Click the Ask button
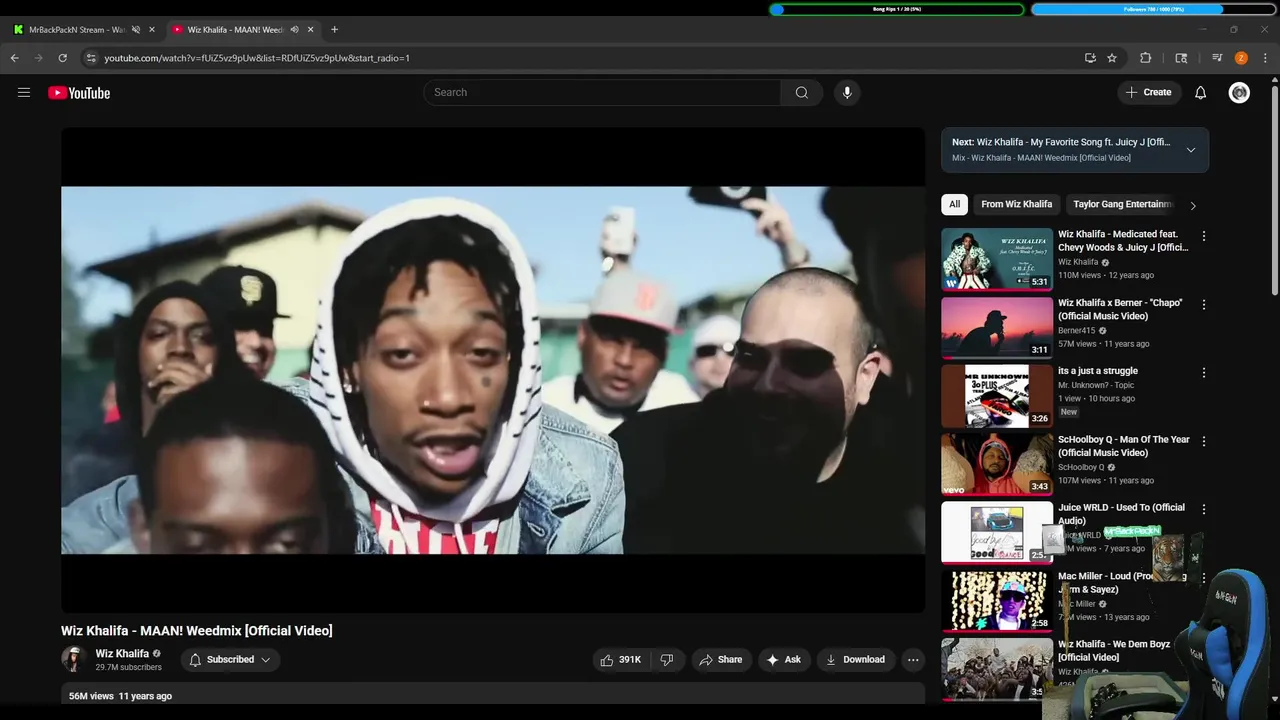 click(784, 660)
